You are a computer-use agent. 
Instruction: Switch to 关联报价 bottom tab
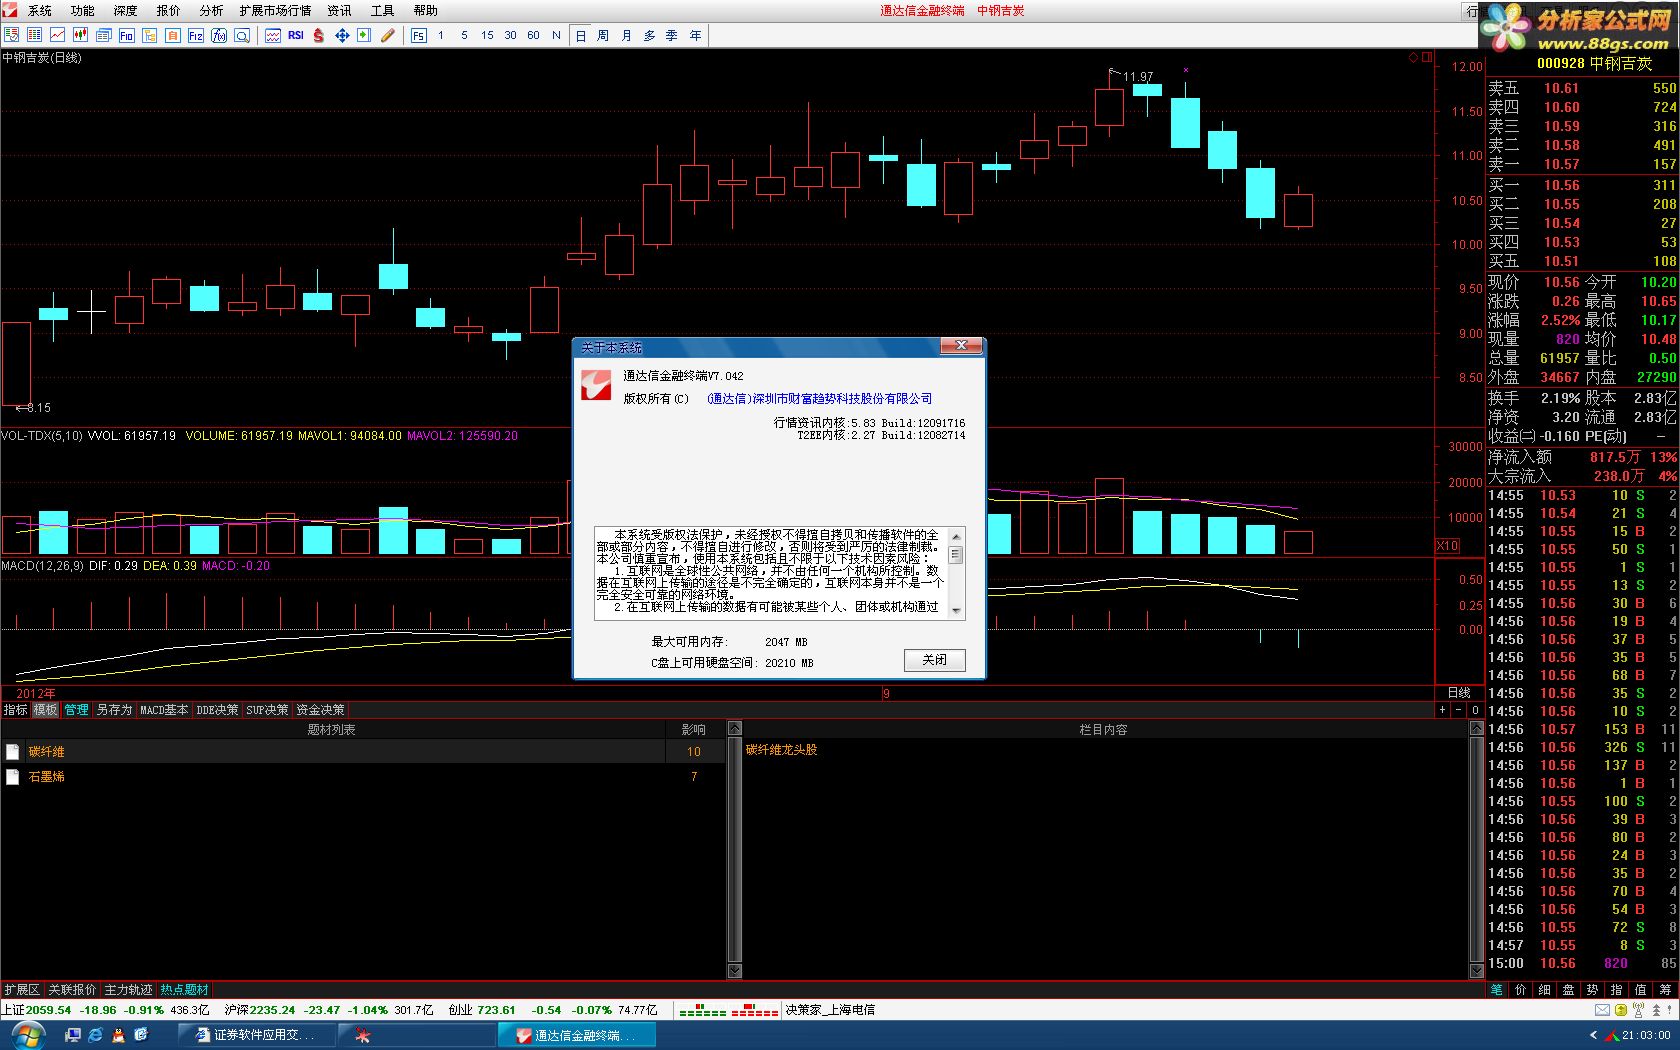pyautogui.click(x=72, y=990)
